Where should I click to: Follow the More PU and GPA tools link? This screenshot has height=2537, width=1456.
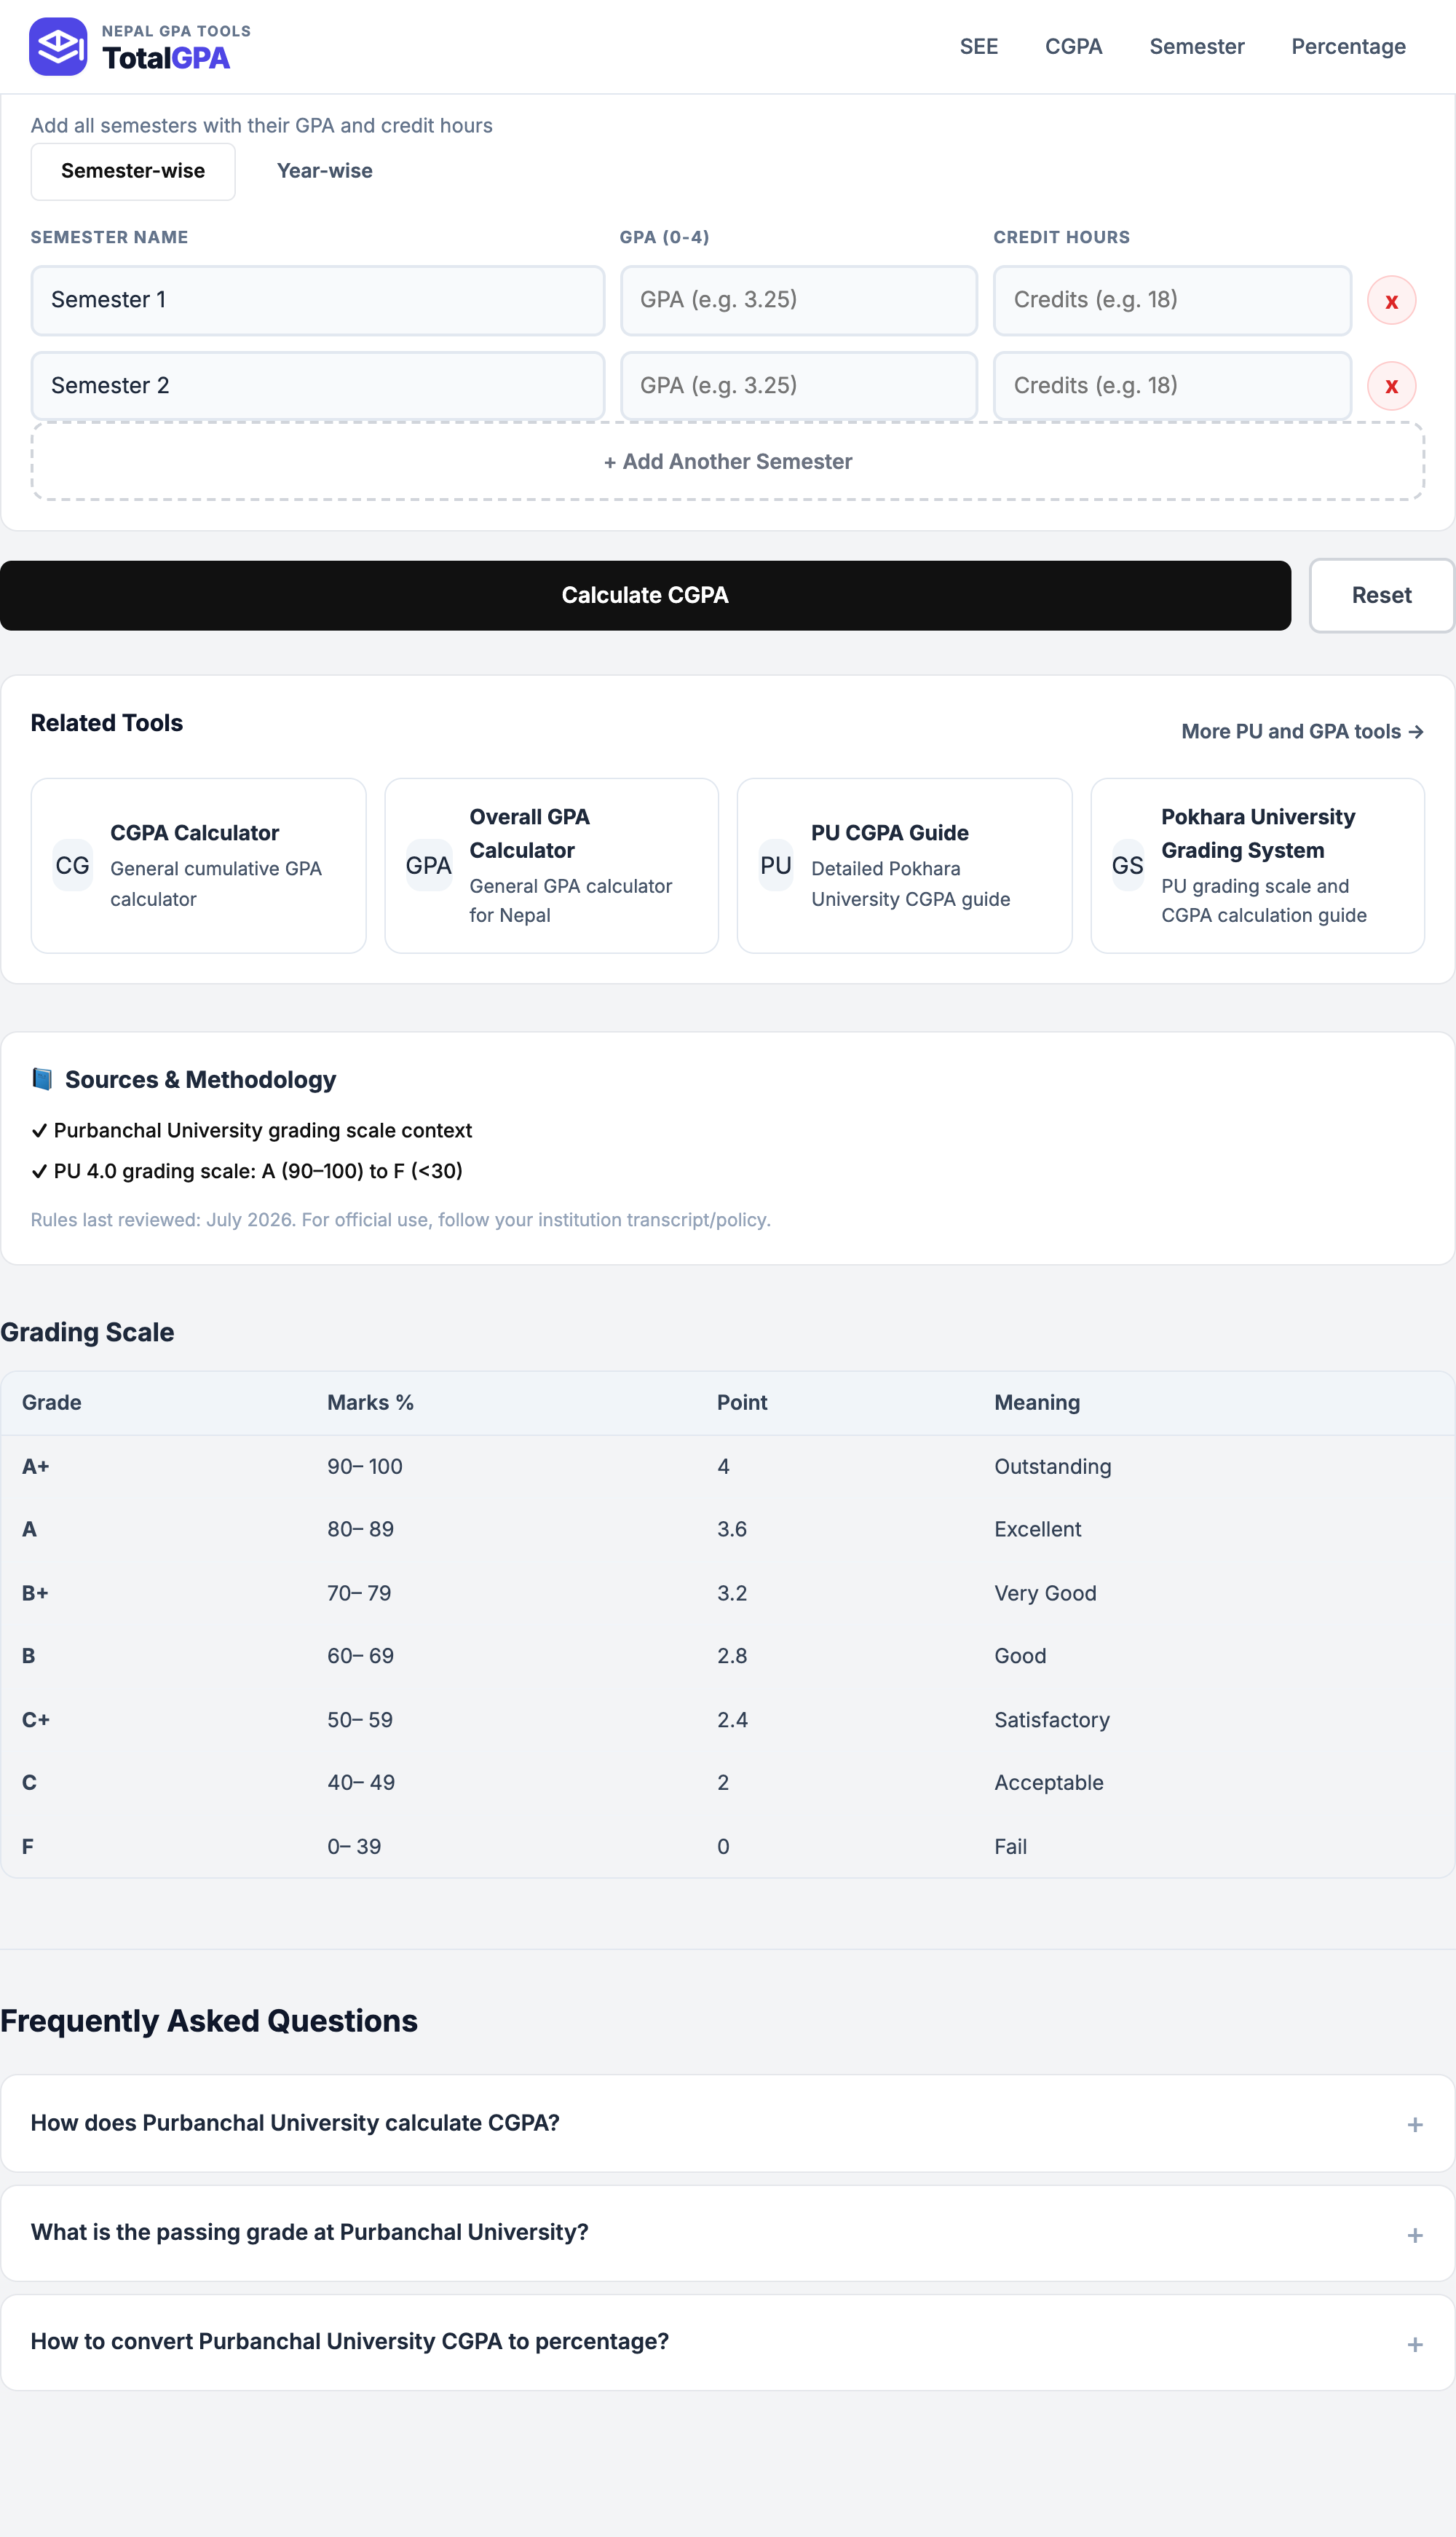pyautogui.click(x=1302, y=731)
